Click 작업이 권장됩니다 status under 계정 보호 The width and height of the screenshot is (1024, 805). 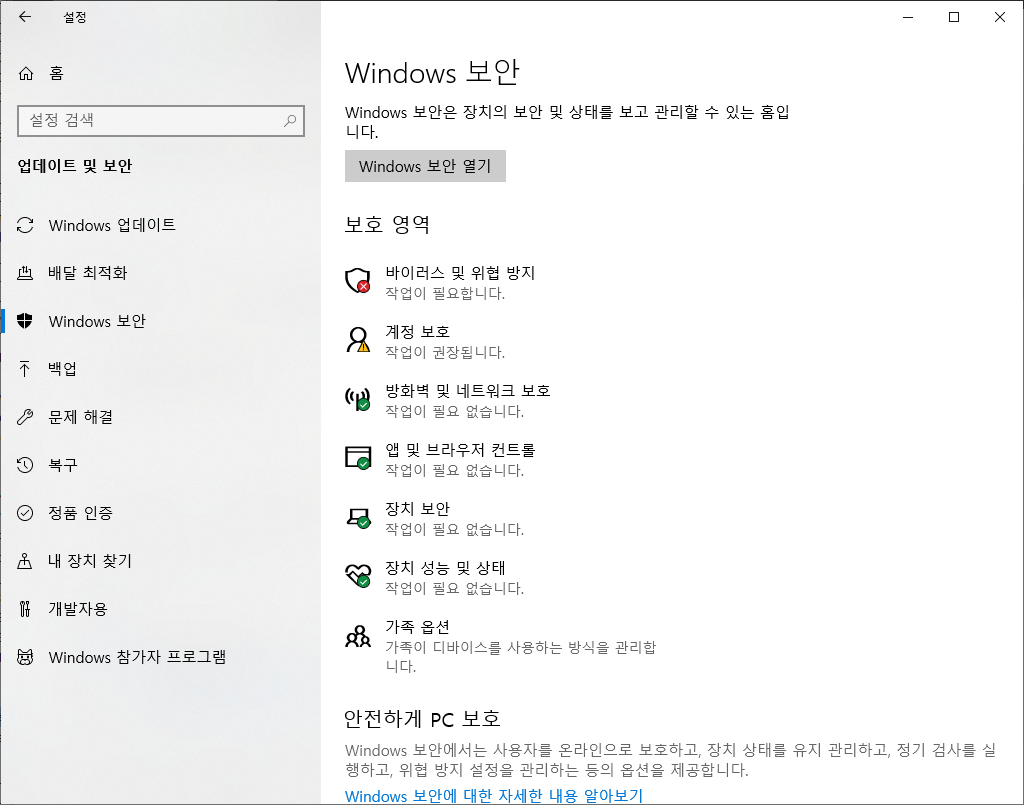[x=445, y=353]
